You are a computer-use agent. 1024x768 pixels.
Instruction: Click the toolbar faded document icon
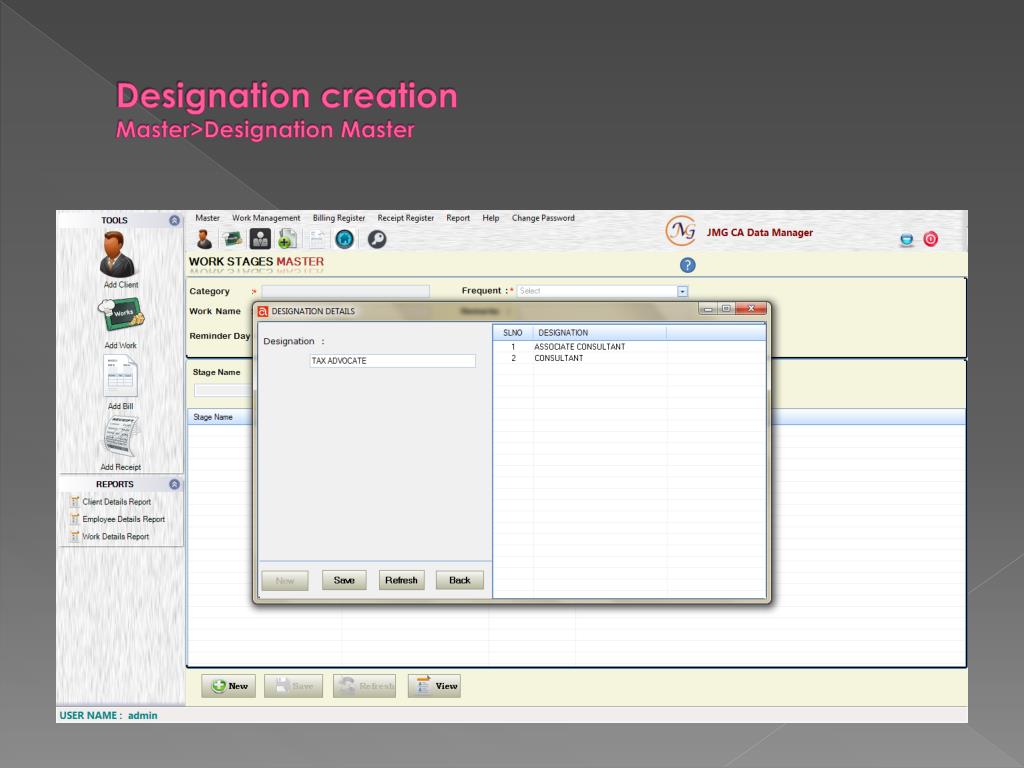click(317, 240)
